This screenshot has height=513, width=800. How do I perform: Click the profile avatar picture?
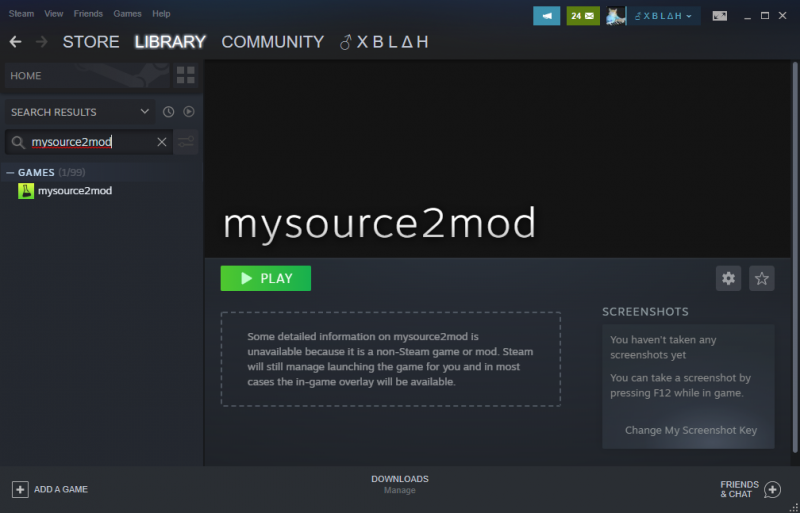click(616, 16)
